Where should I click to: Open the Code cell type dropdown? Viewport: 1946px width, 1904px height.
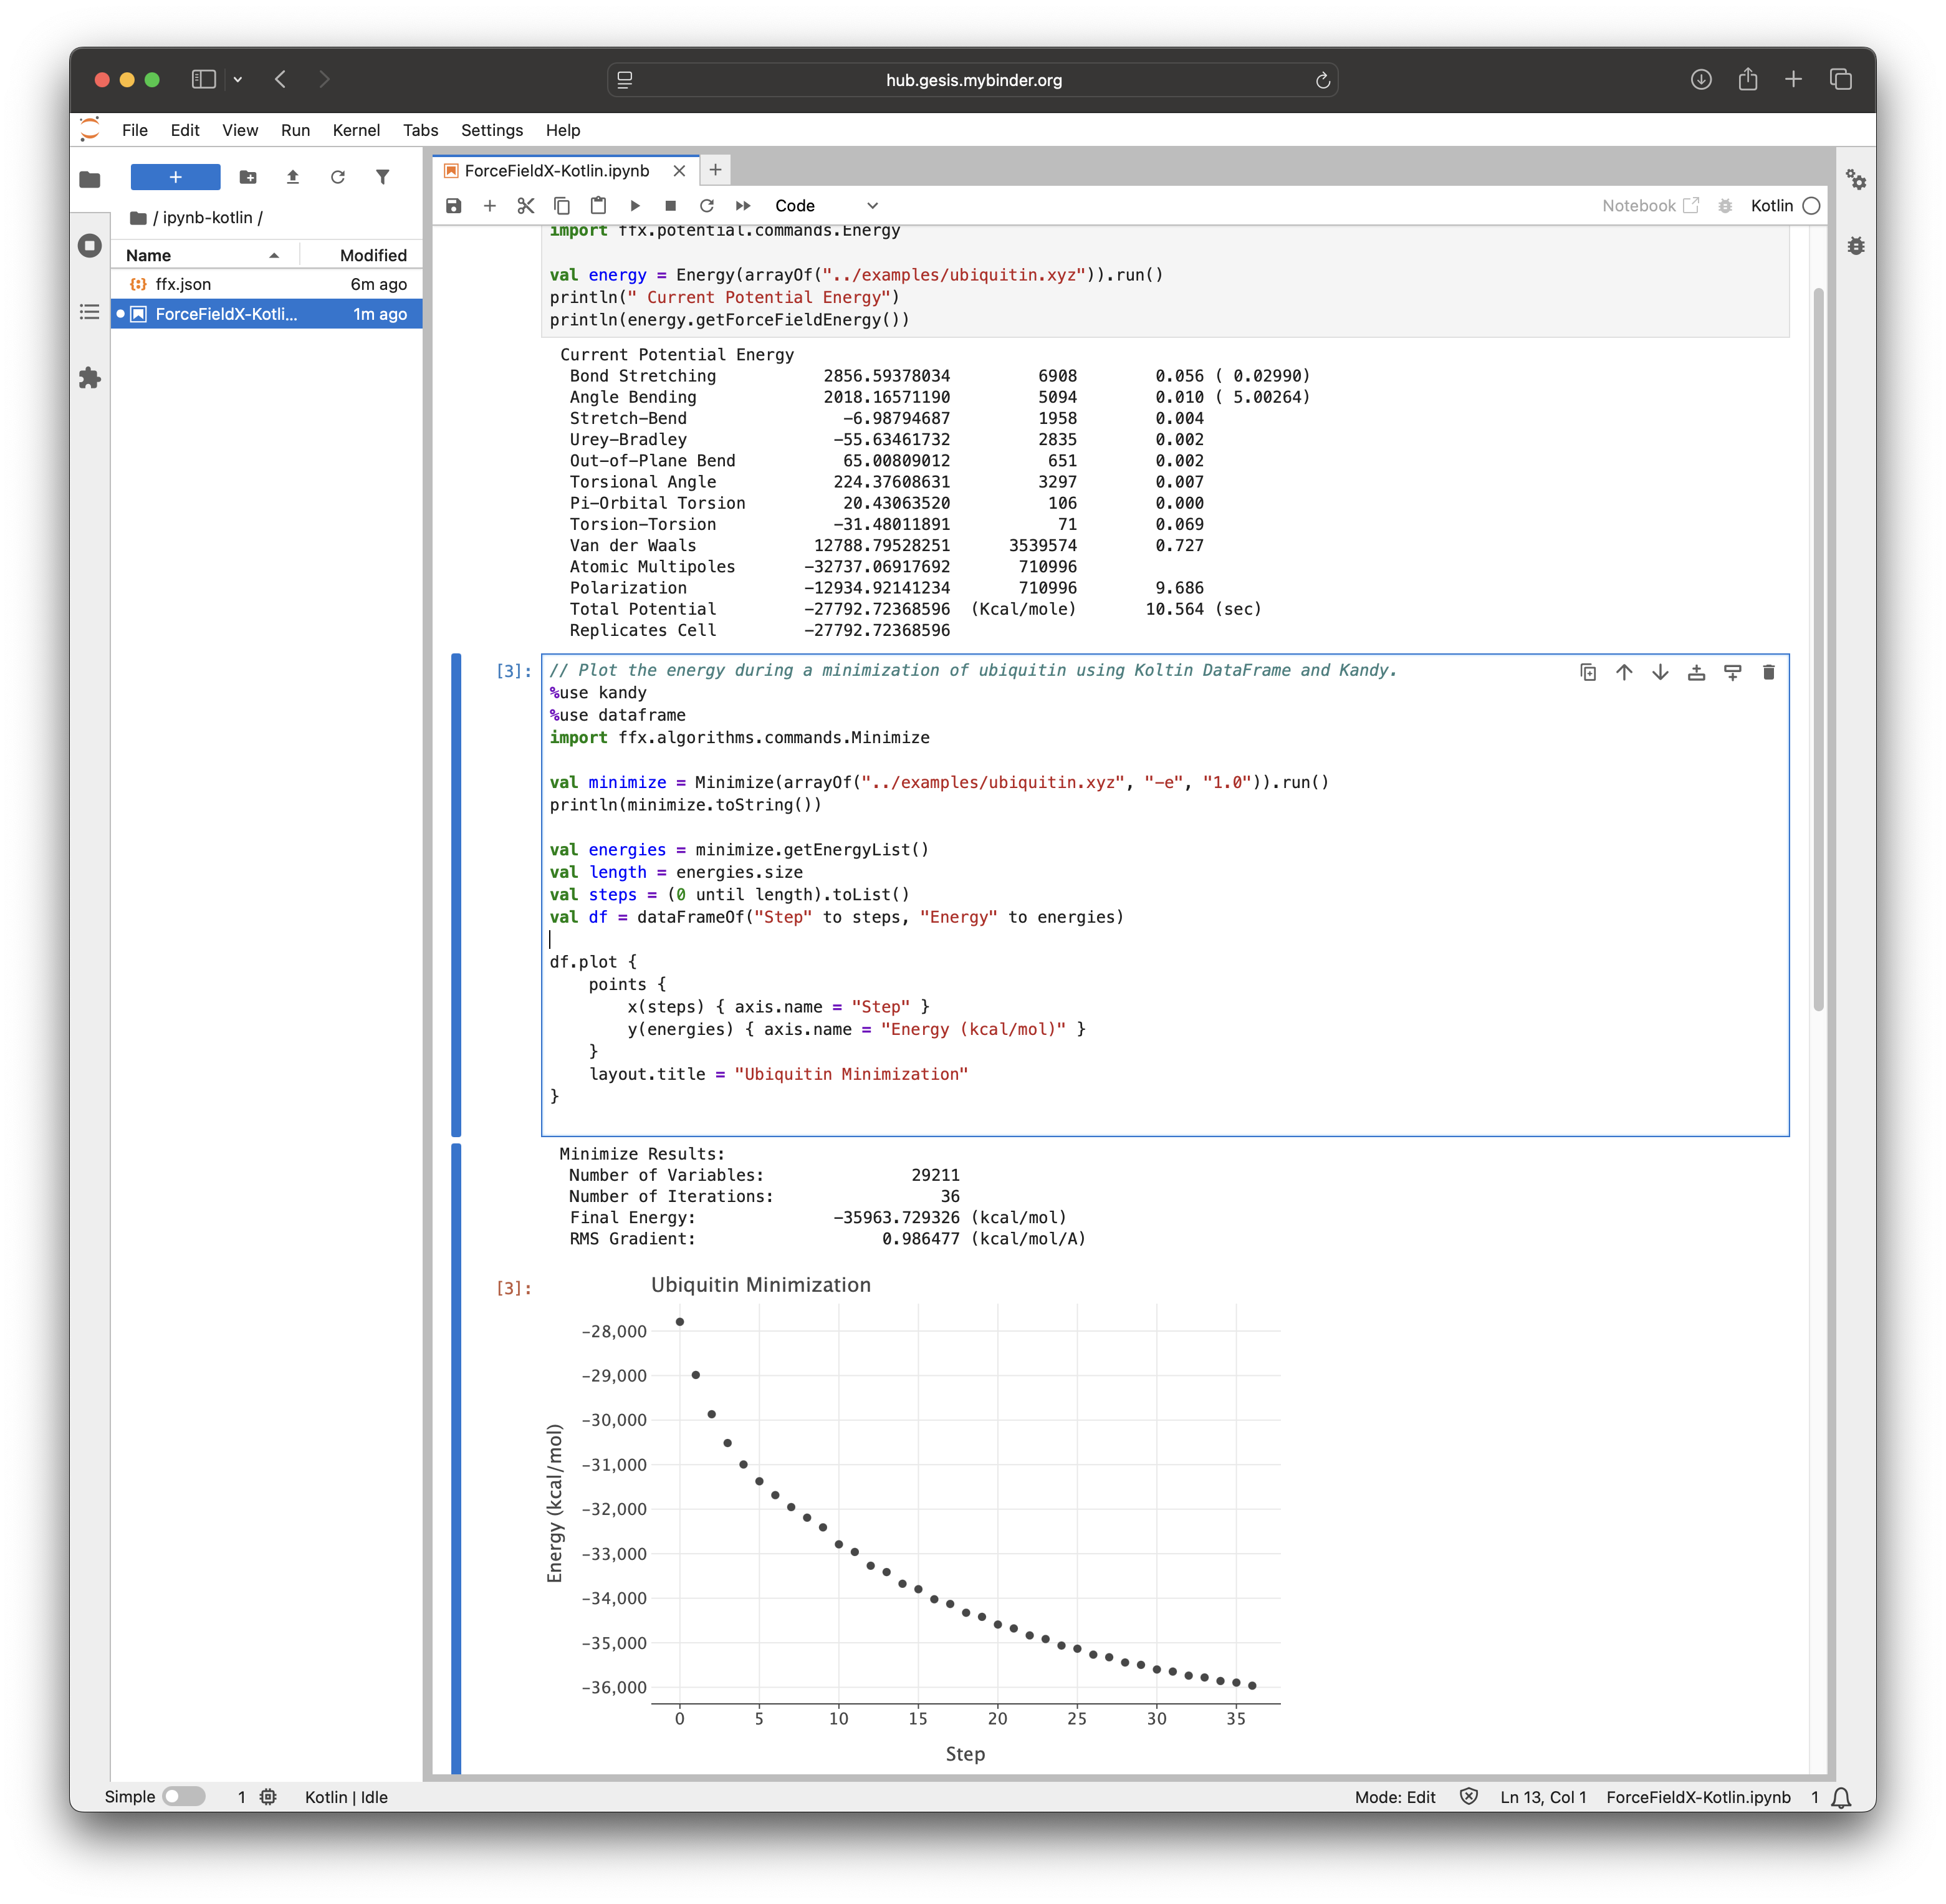point(826,206)
